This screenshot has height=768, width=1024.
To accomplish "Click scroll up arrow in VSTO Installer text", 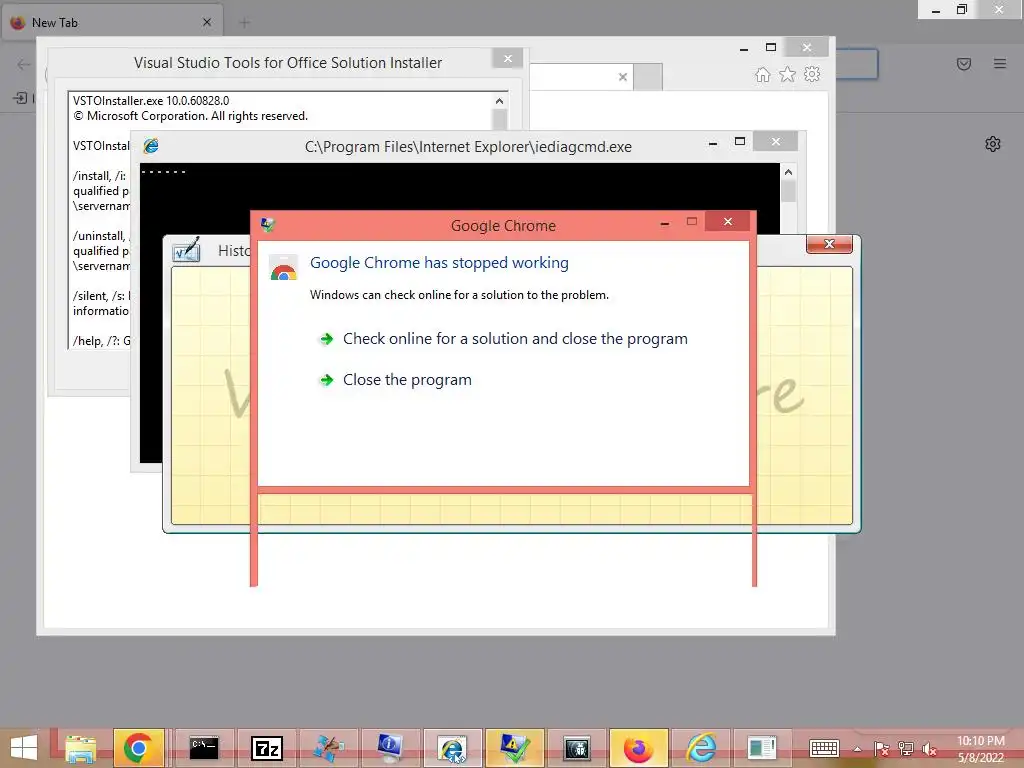I will (500, 101).
